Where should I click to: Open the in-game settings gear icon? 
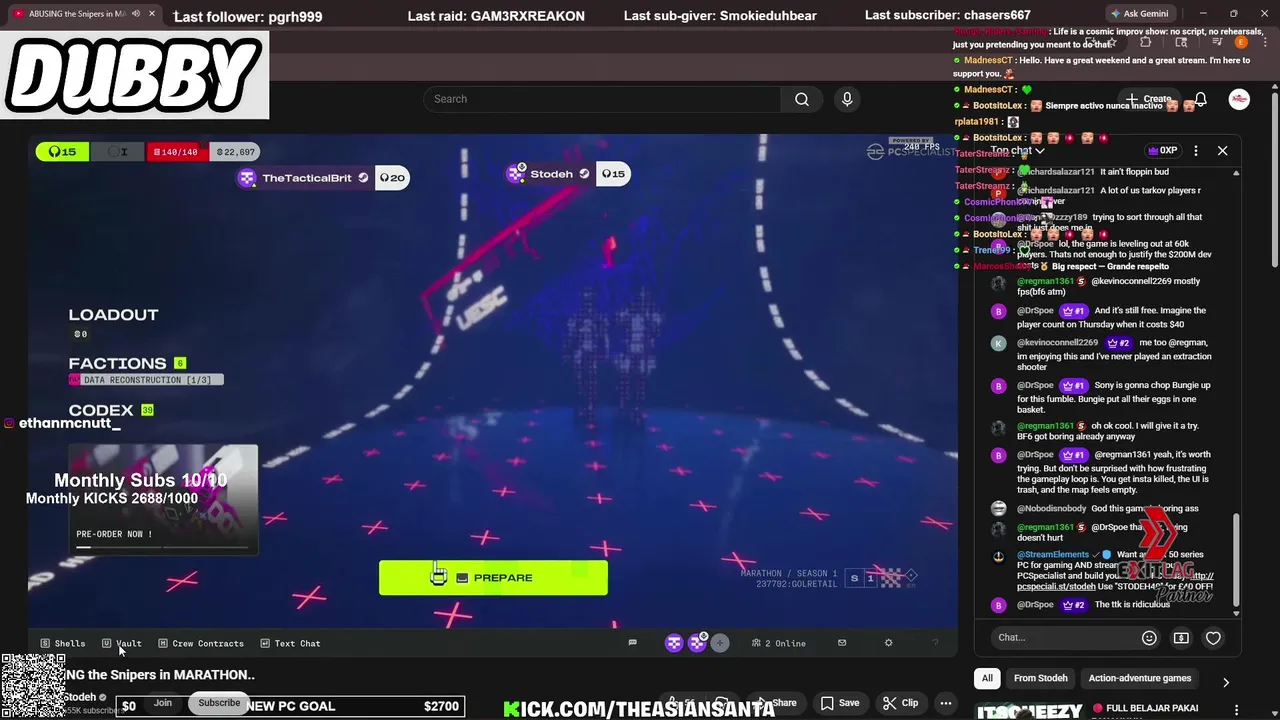pos(888,643)
